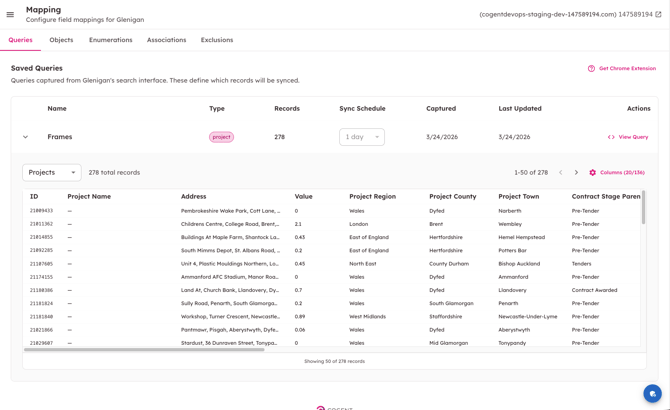Click the Address column header

point(194,196)
